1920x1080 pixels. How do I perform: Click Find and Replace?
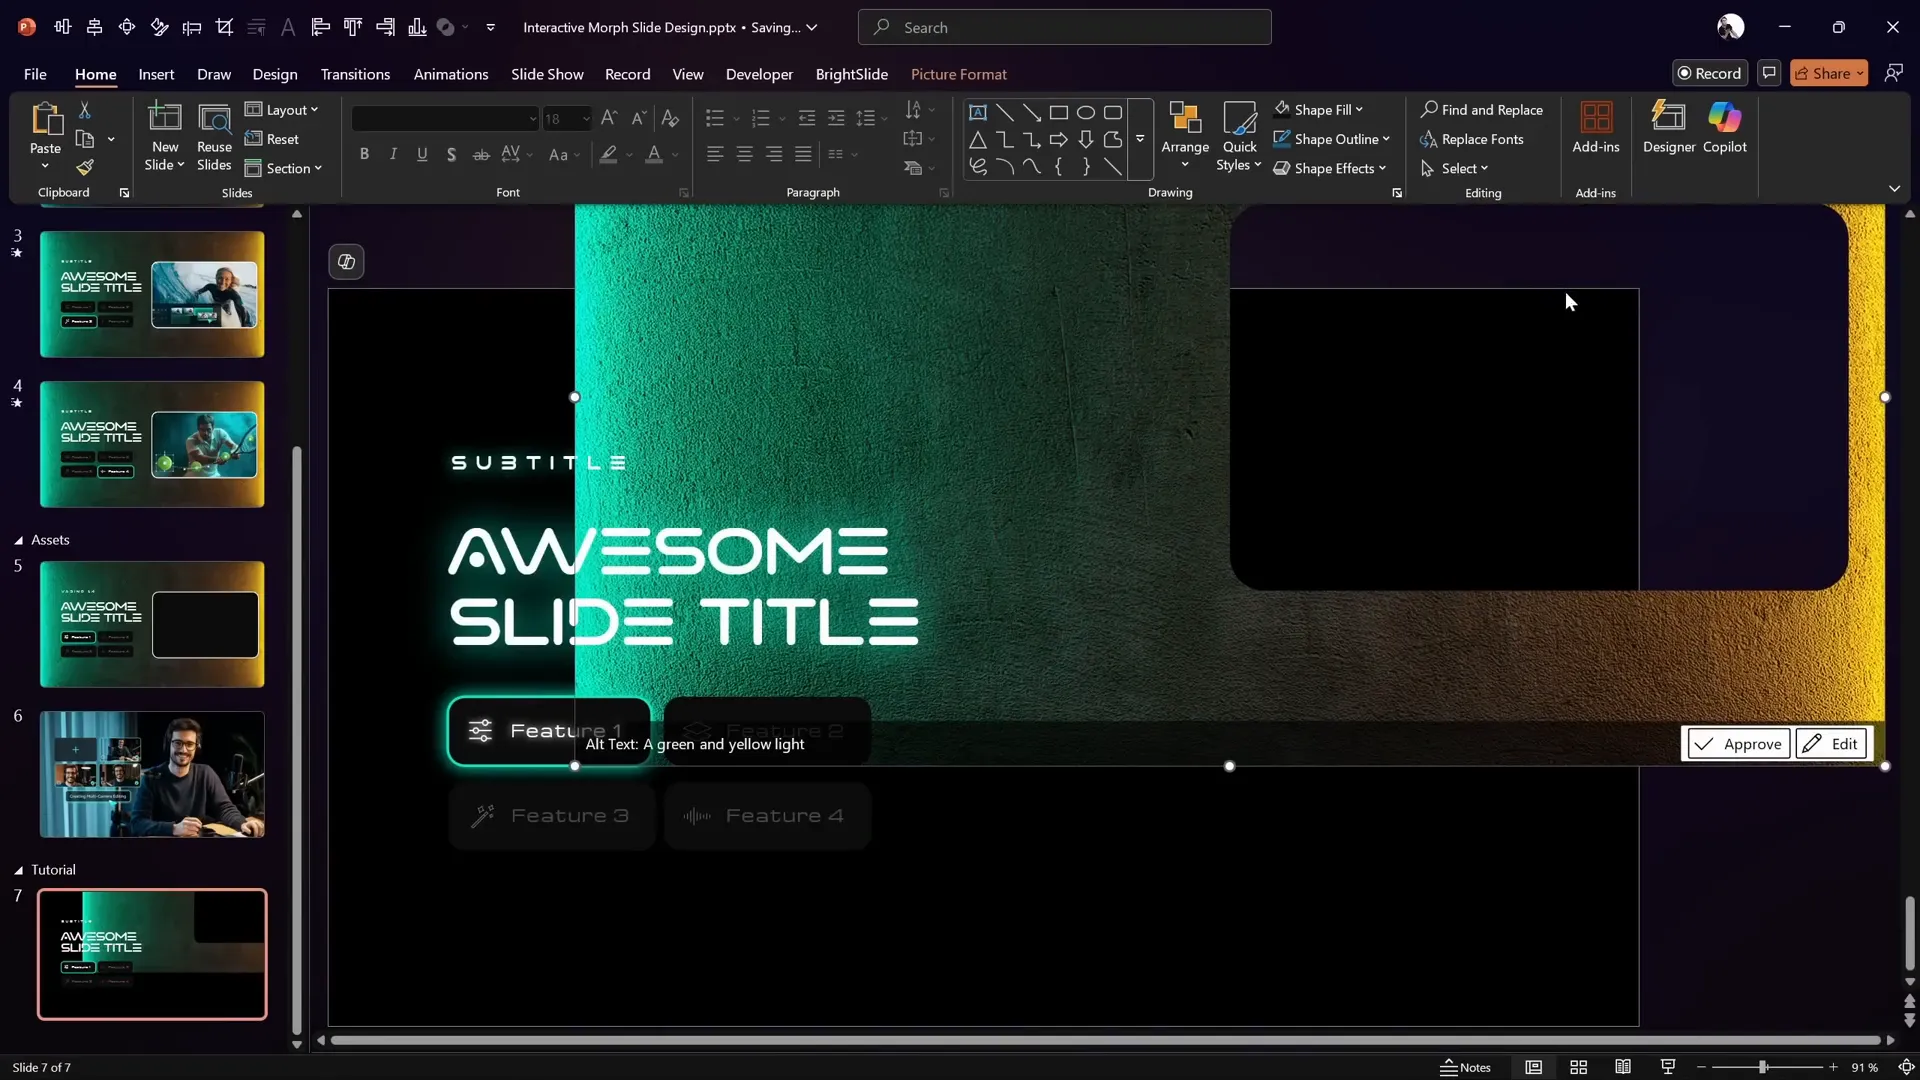(x=1482, y=110)
